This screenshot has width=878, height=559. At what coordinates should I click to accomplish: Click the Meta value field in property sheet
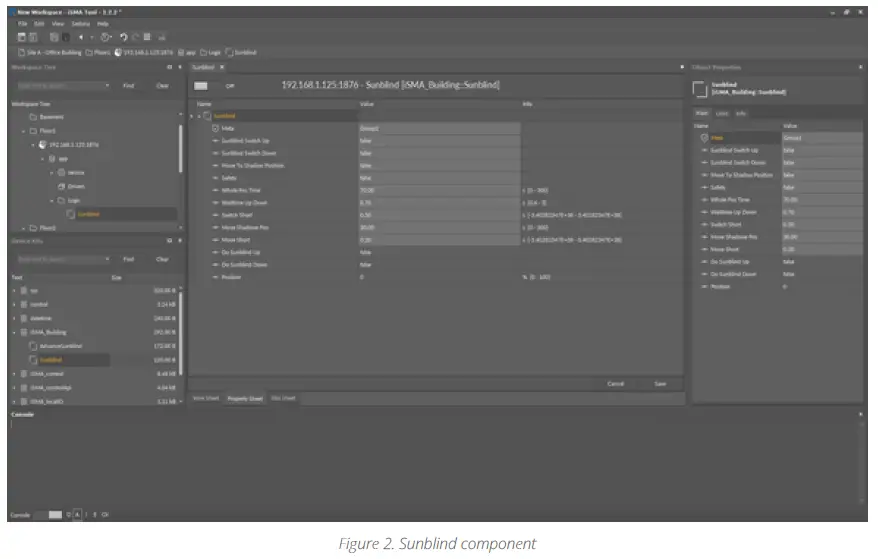pyautogui.click(x=440, y=128)
